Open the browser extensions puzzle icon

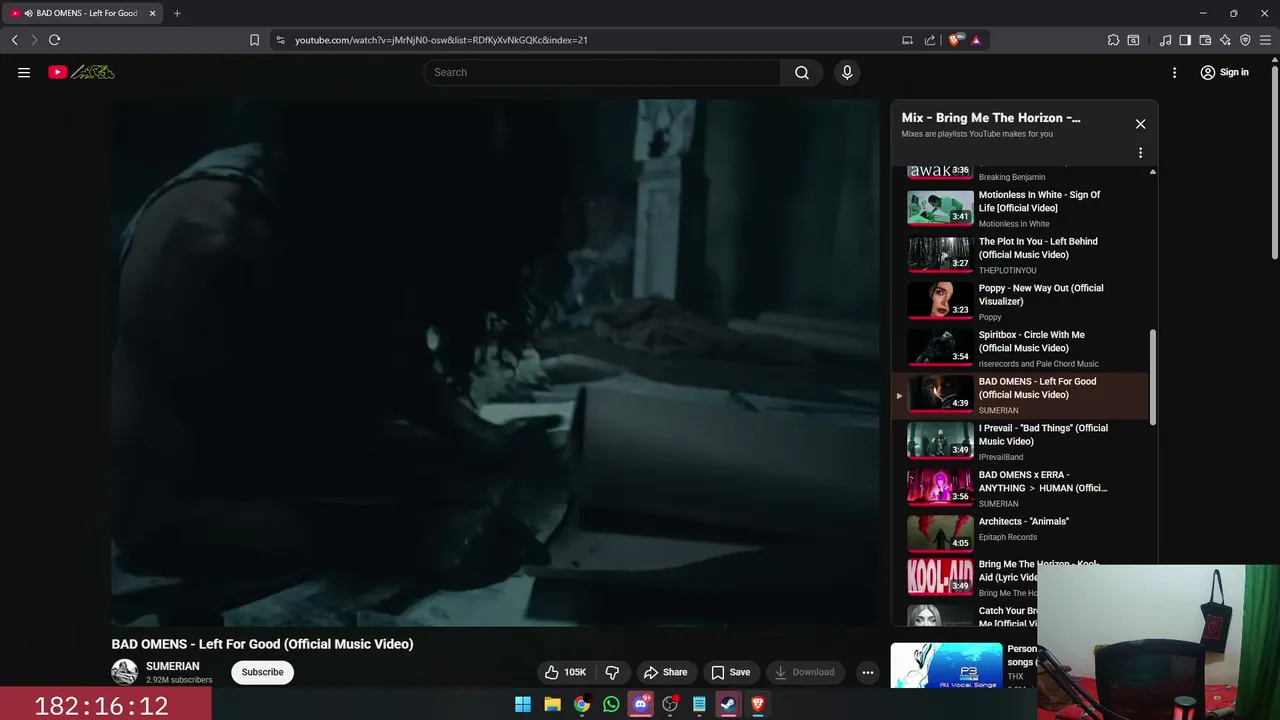point(1113,40)
